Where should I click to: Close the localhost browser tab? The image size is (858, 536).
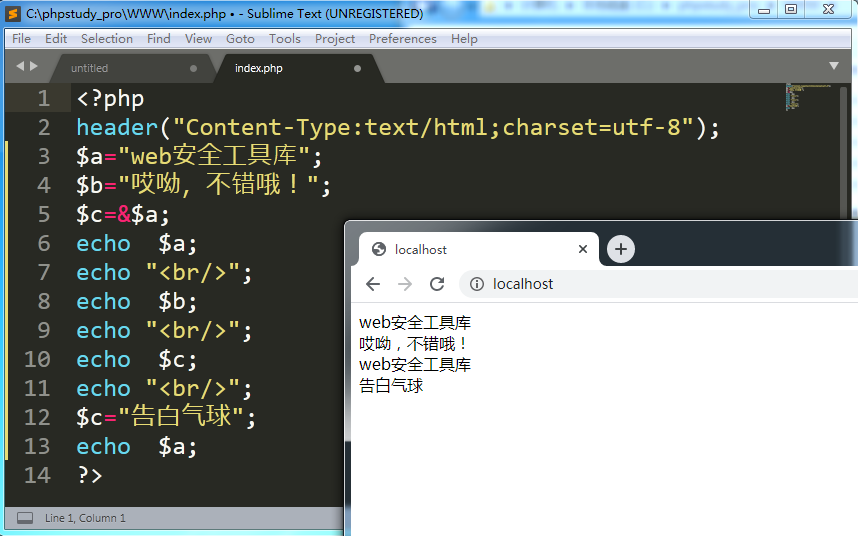583,249
